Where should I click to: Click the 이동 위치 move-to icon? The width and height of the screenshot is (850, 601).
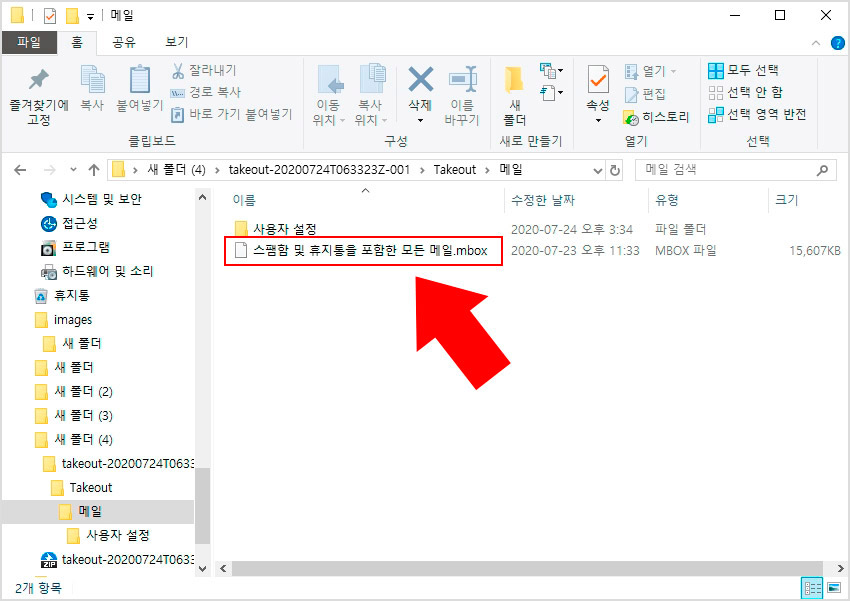pos(330,80)
